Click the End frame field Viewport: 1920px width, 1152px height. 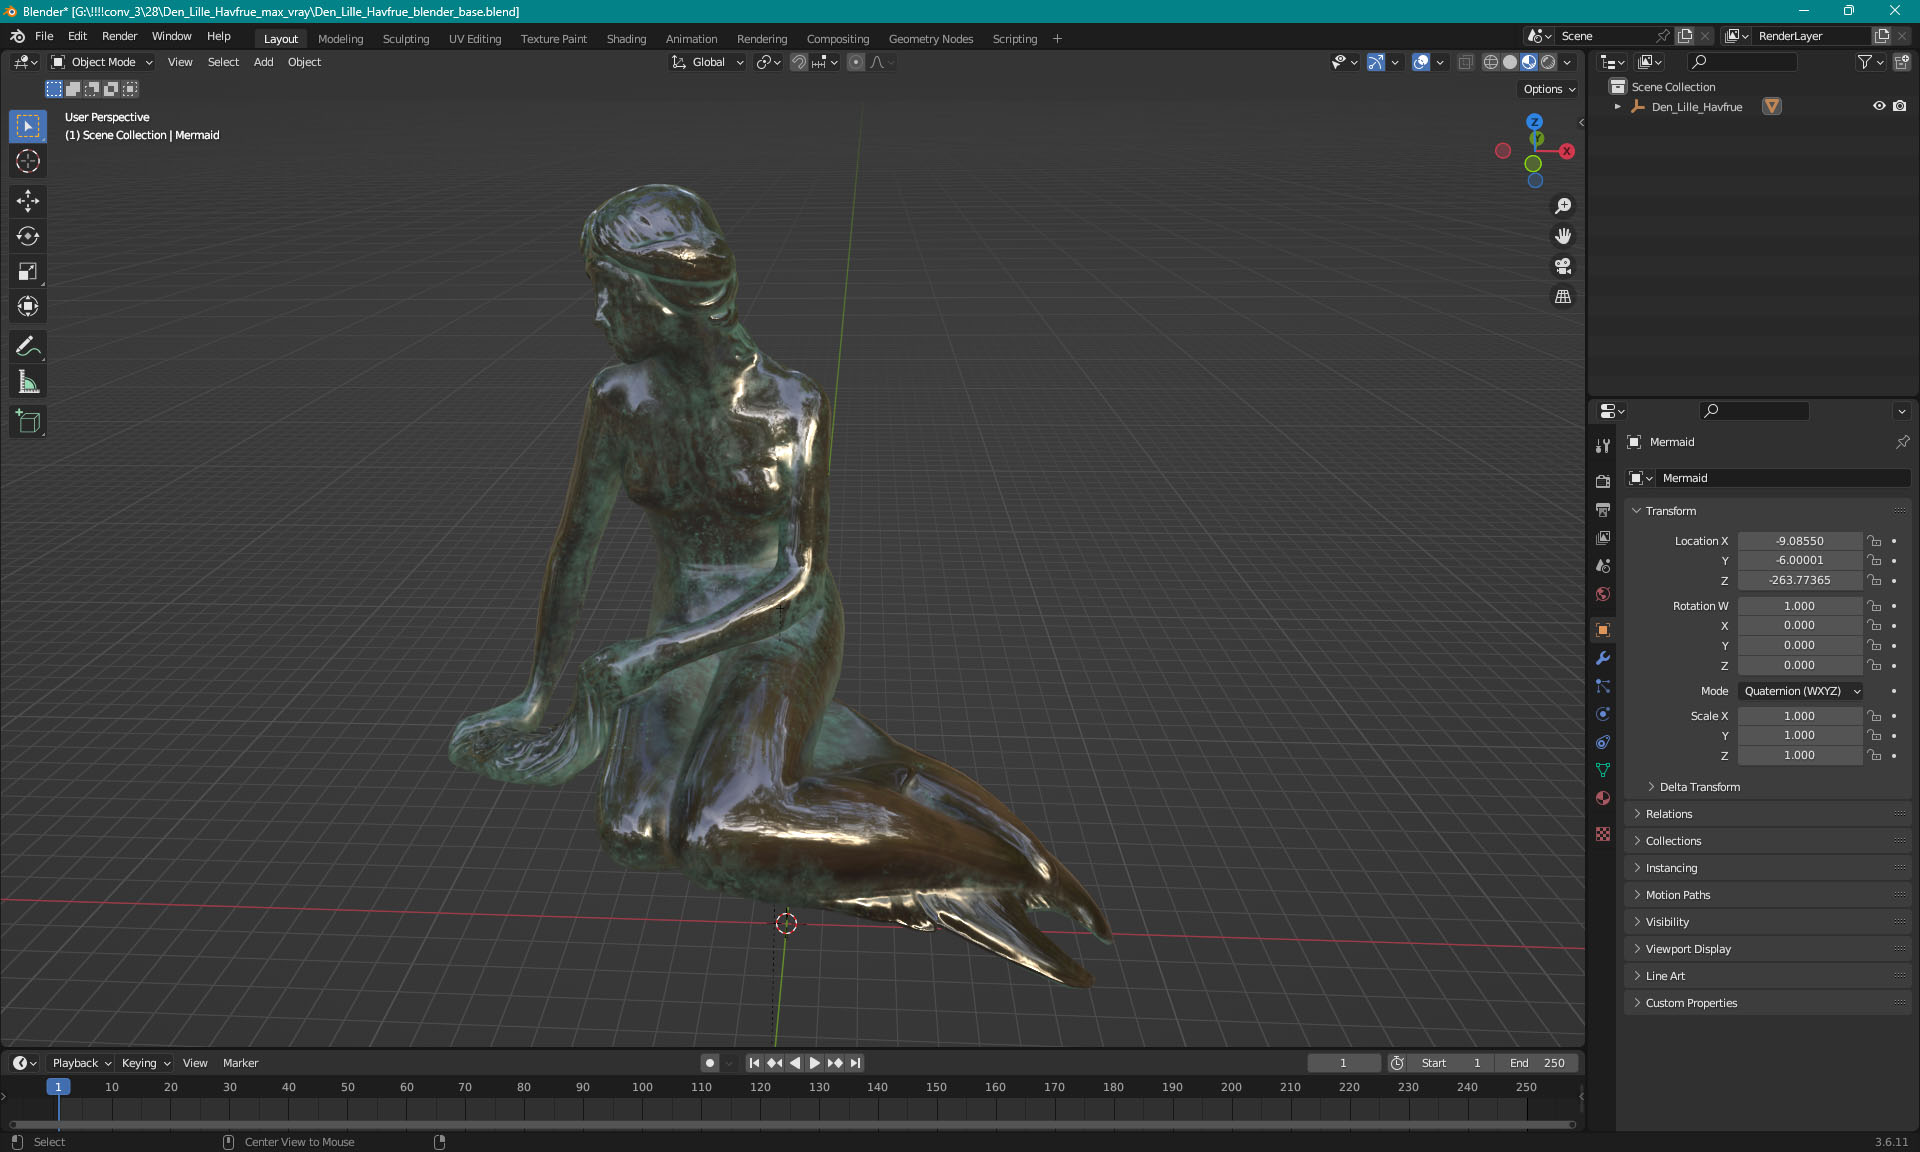click(1539, 1063)
